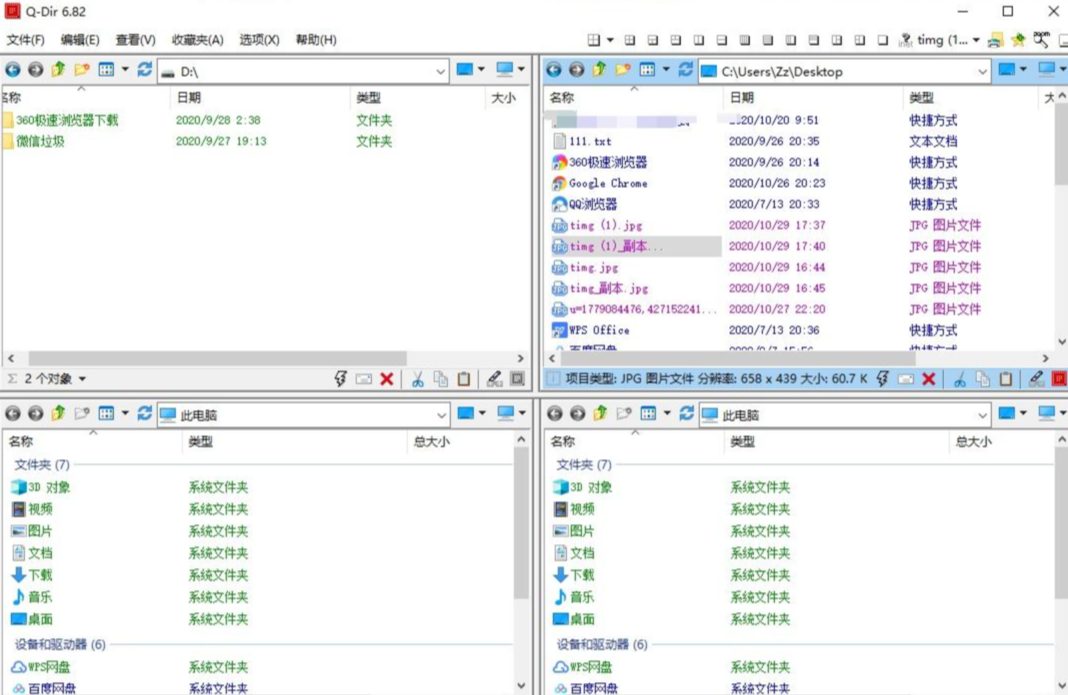Sort D:\ pane by 类型 column
The image size is (1068, 695).
point(417,97)
